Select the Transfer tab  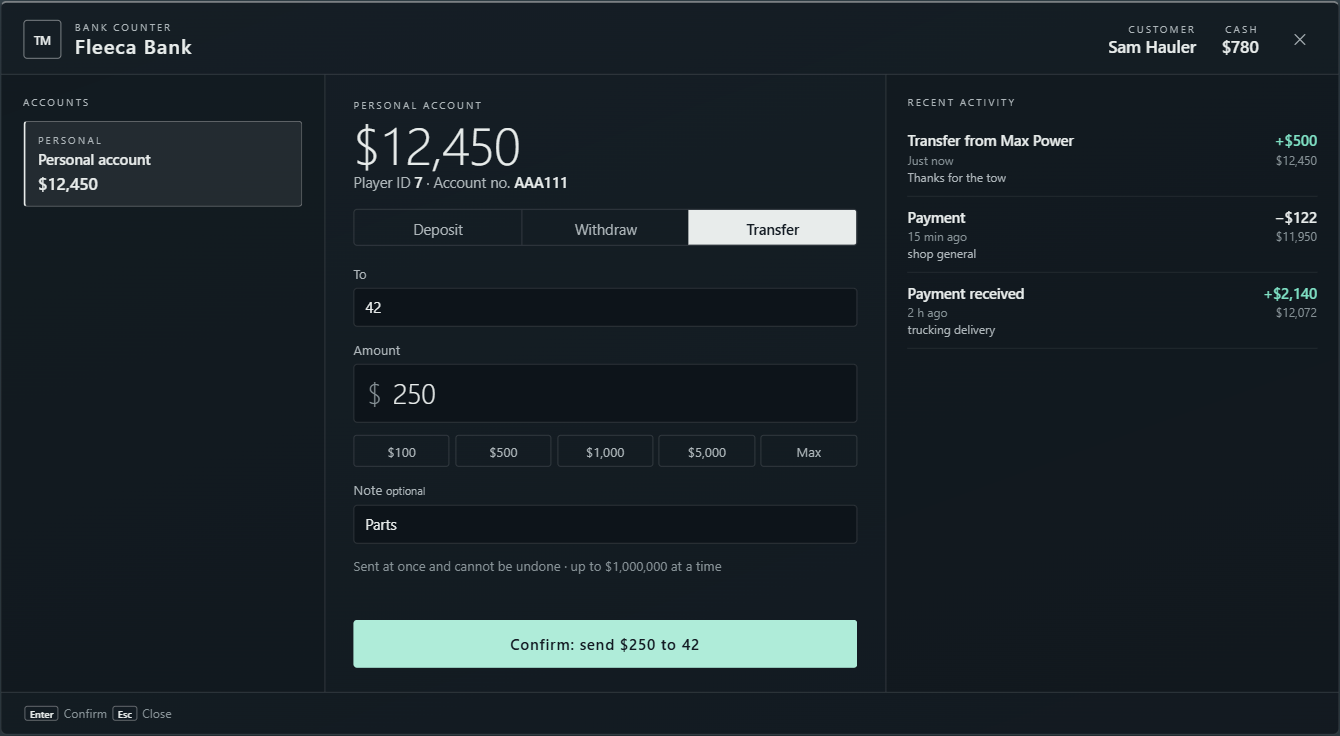pyautogui.click(x=772, y=228)
